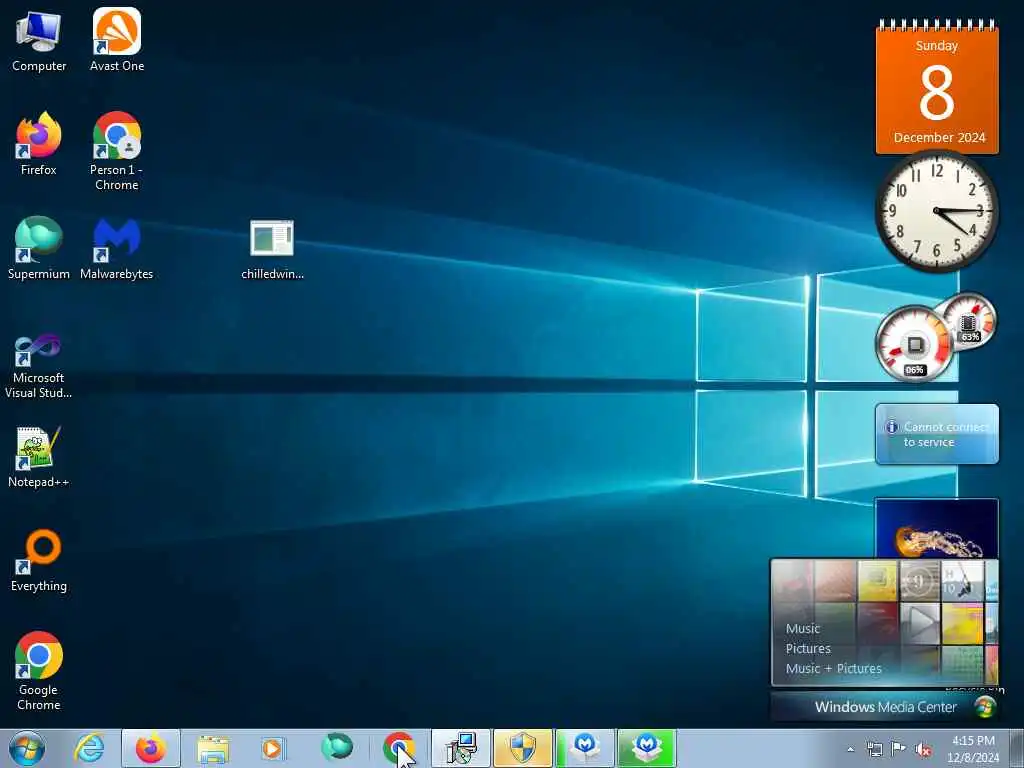The width and height of the screenshot is (1024, 768).
Task: Select the Firefox desktop shortcut
Action: [x=39, y=144]
